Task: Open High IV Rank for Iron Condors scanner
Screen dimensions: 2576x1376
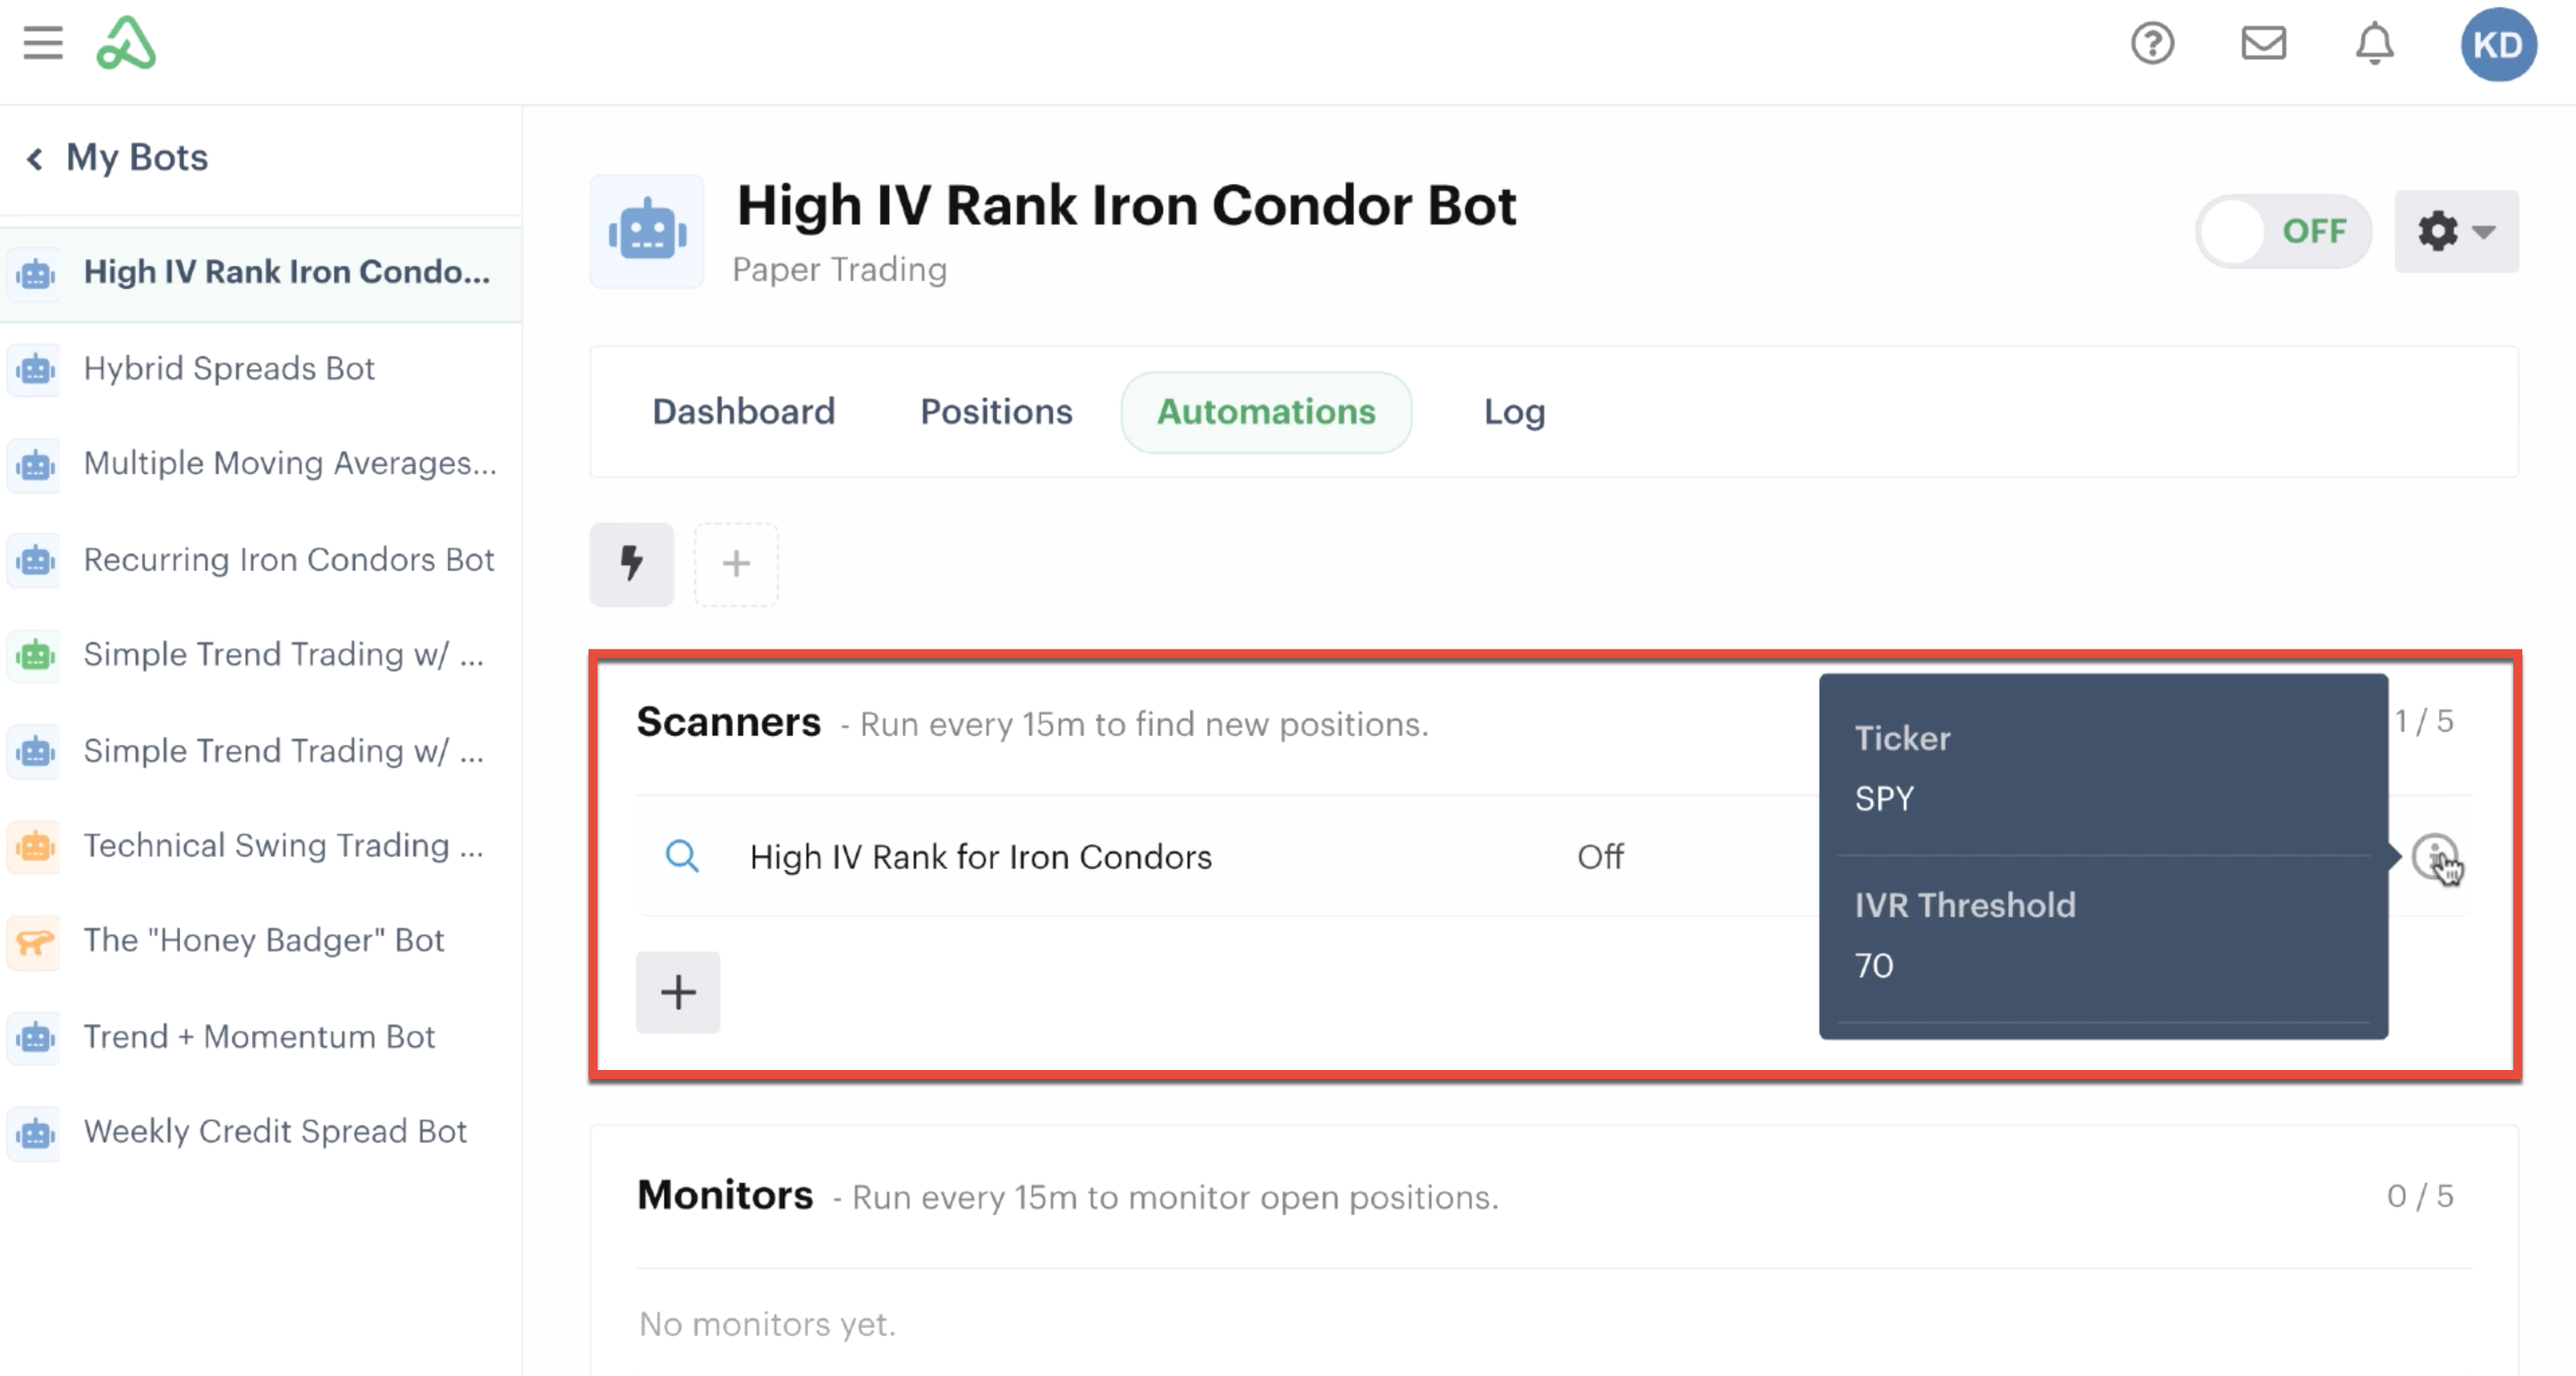Action: tap(980, 857)
